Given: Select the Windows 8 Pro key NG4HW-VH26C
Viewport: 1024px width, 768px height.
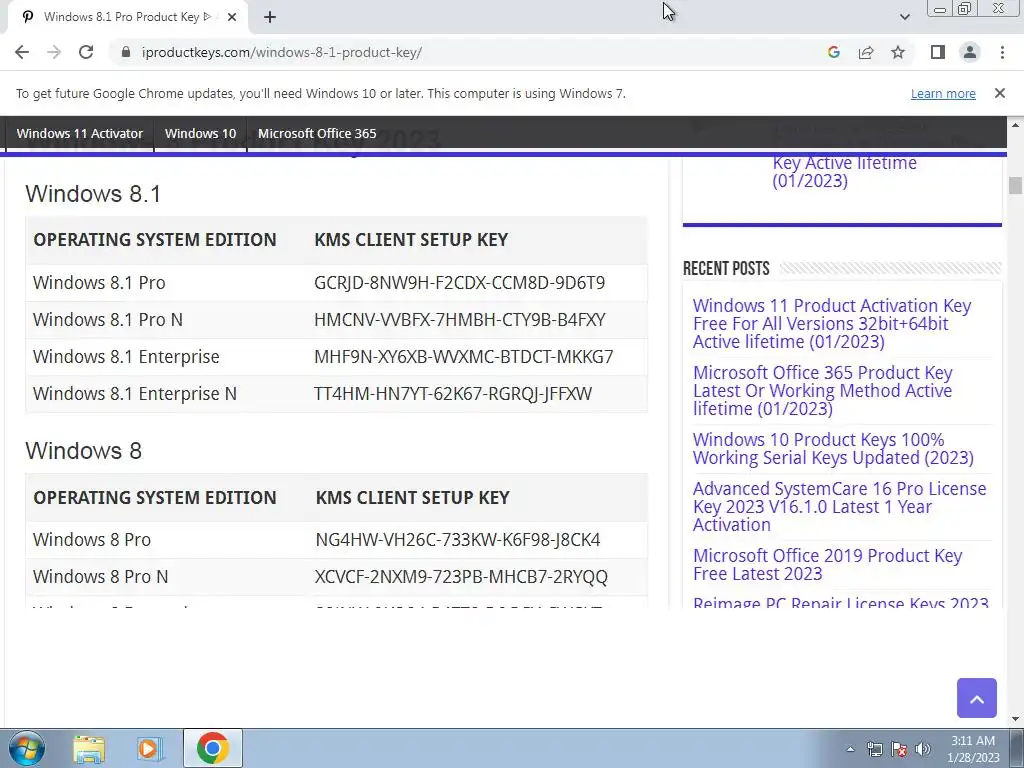Looking at the screenshot, I should point(458,539).
